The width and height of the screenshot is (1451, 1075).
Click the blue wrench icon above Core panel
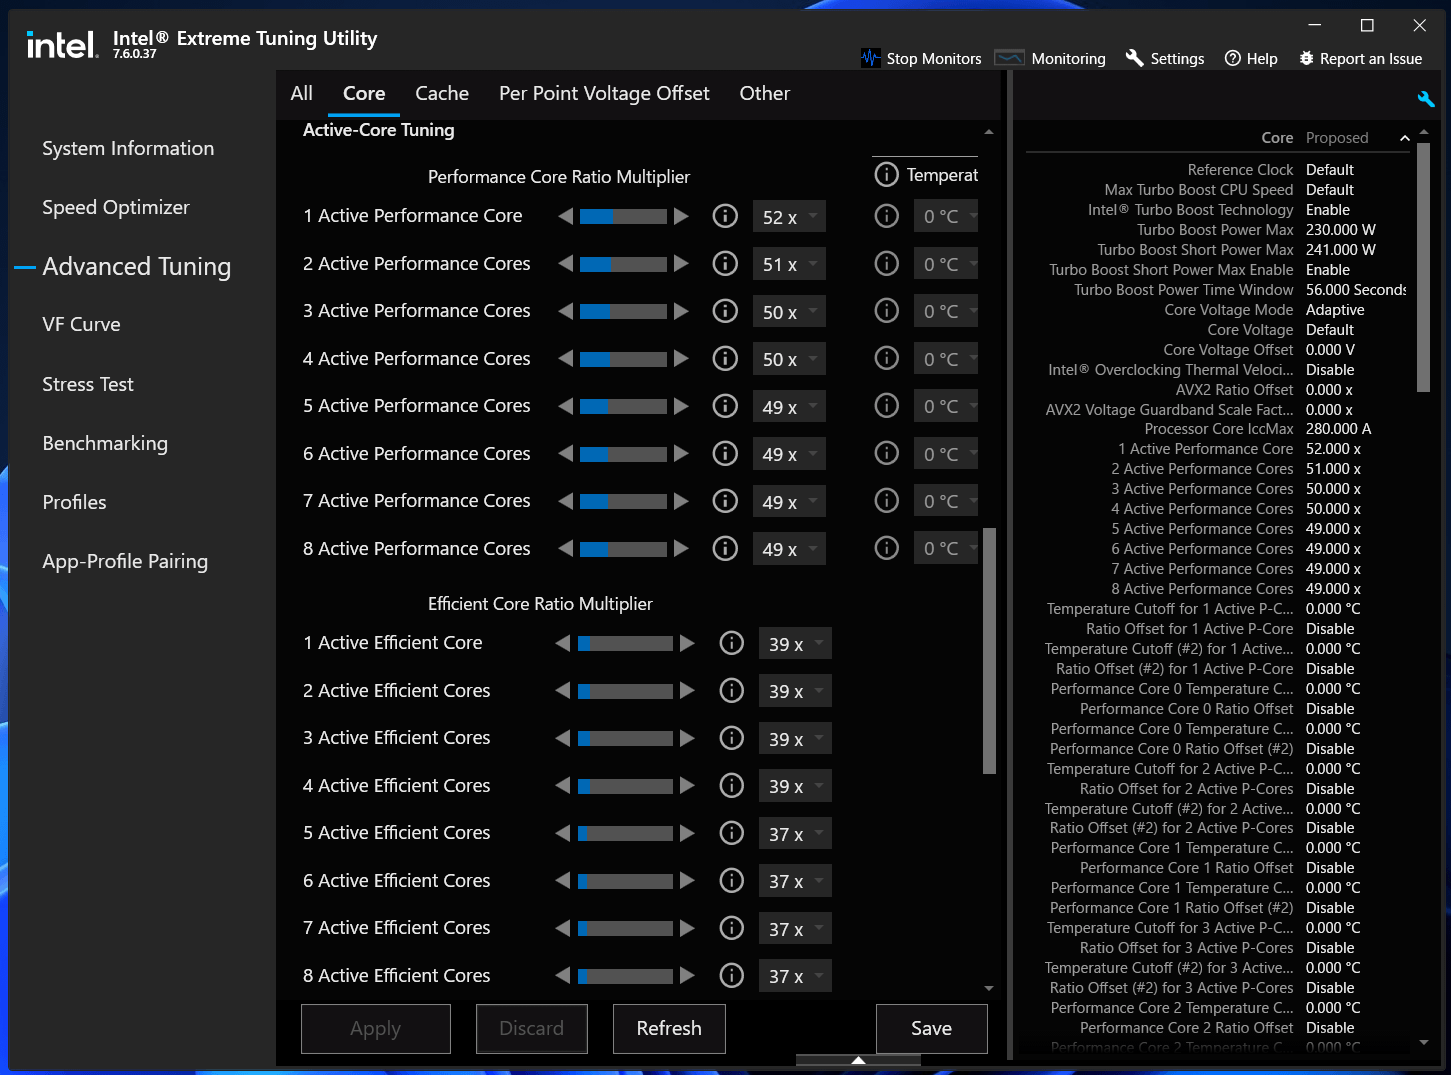coord(1426,99)
